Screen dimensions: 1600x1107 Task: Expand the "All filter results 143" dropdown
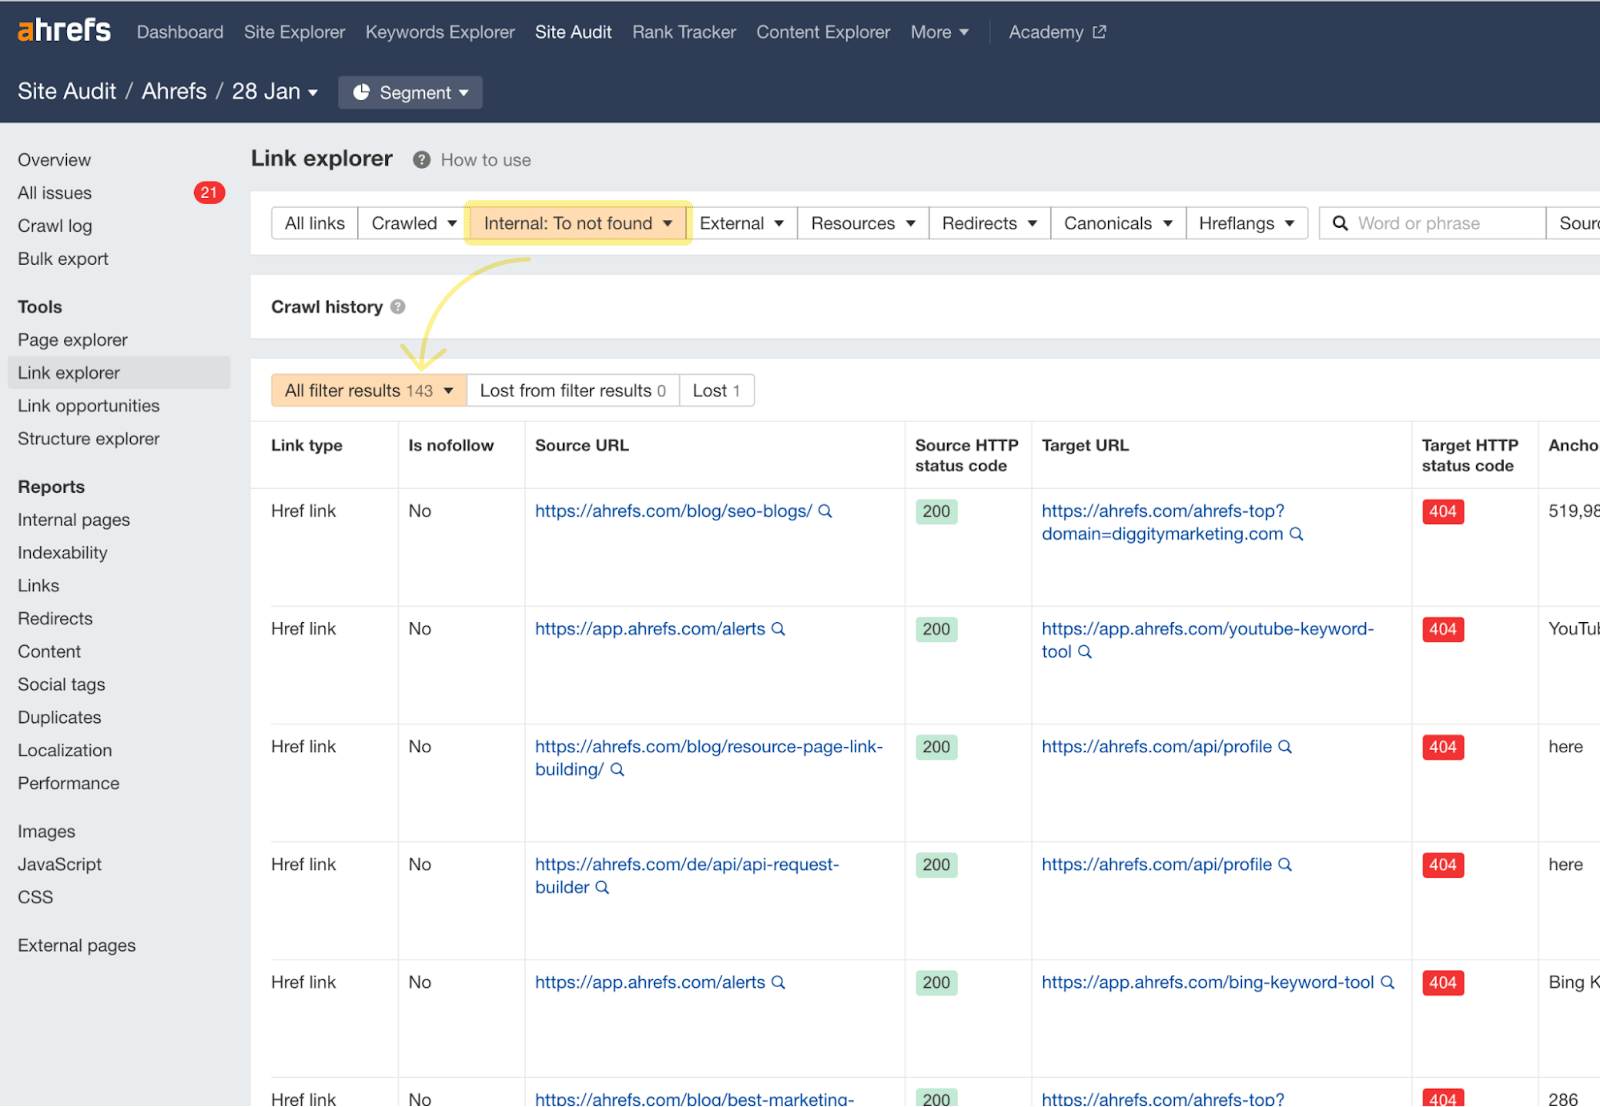pyautogui.click(x=367, y=390)
